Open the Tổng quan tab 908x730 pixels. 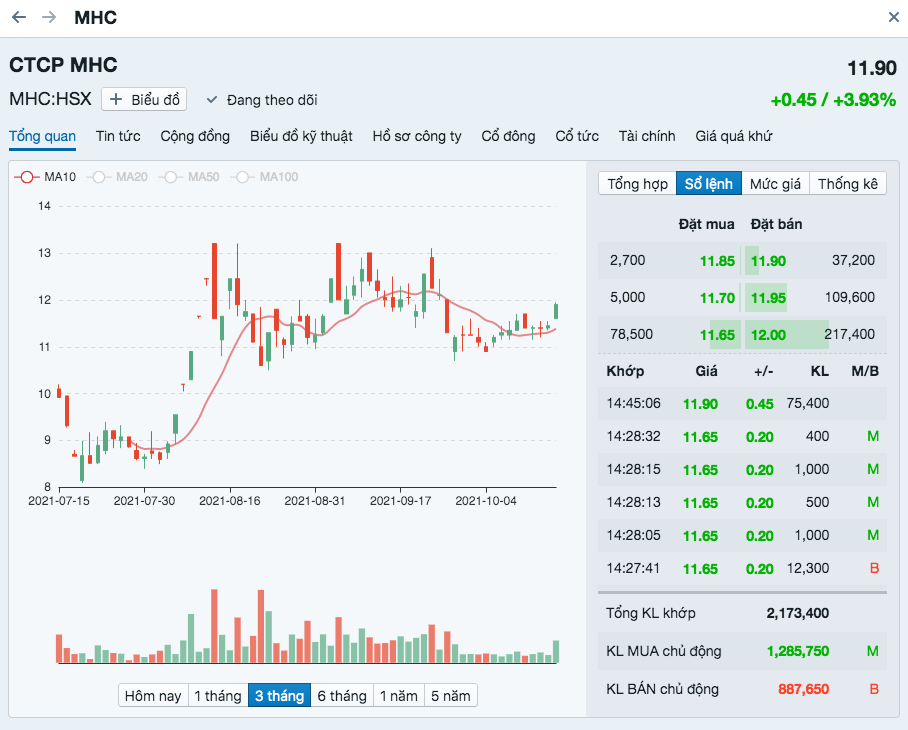click(x=42, y=136)
